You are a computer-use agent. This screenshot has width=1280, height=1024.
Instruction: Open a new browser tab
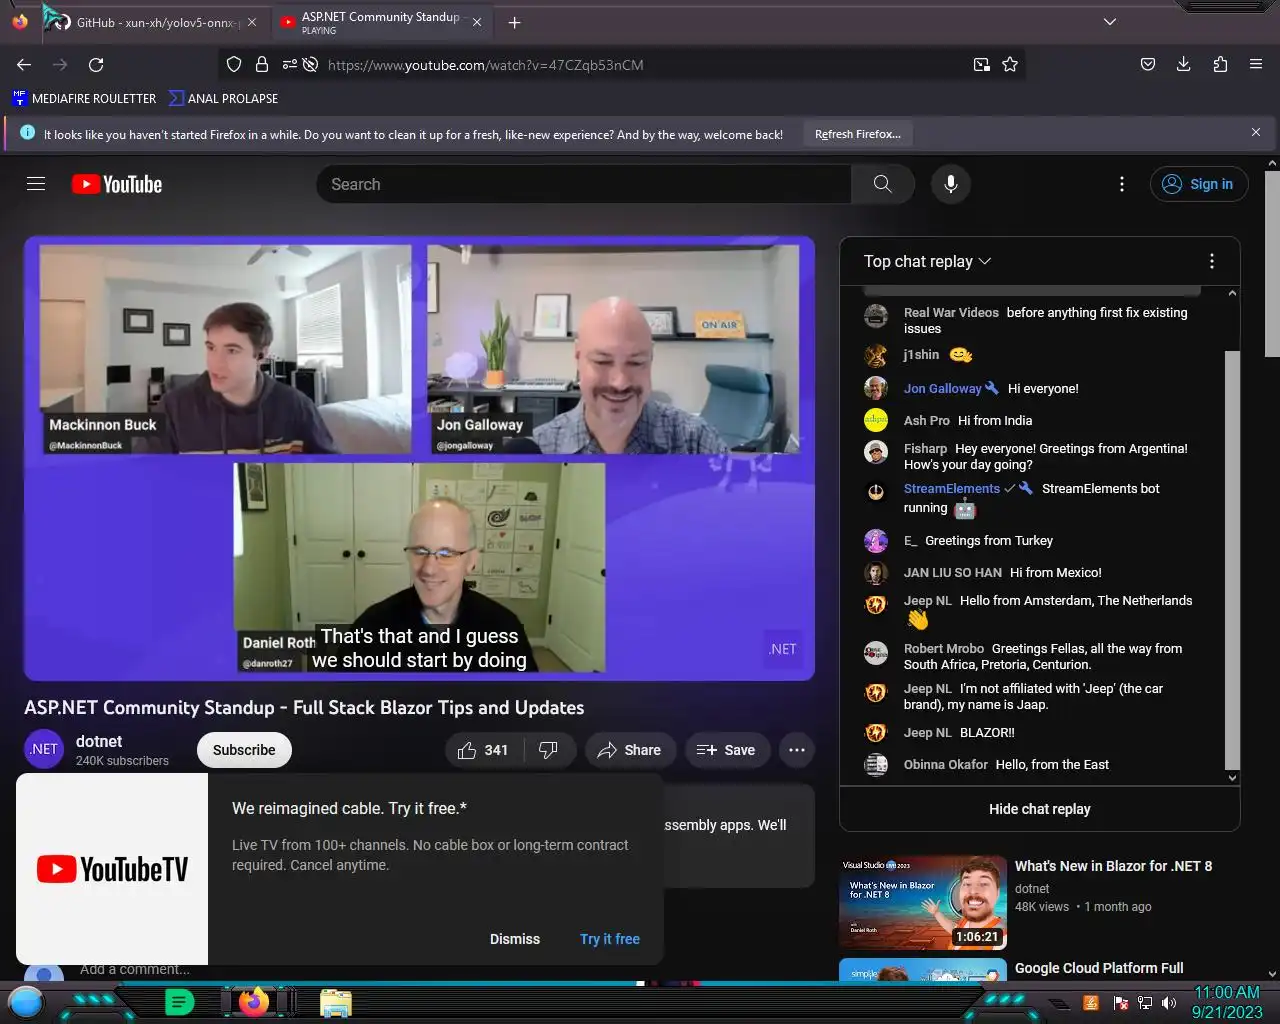[514, 22]
